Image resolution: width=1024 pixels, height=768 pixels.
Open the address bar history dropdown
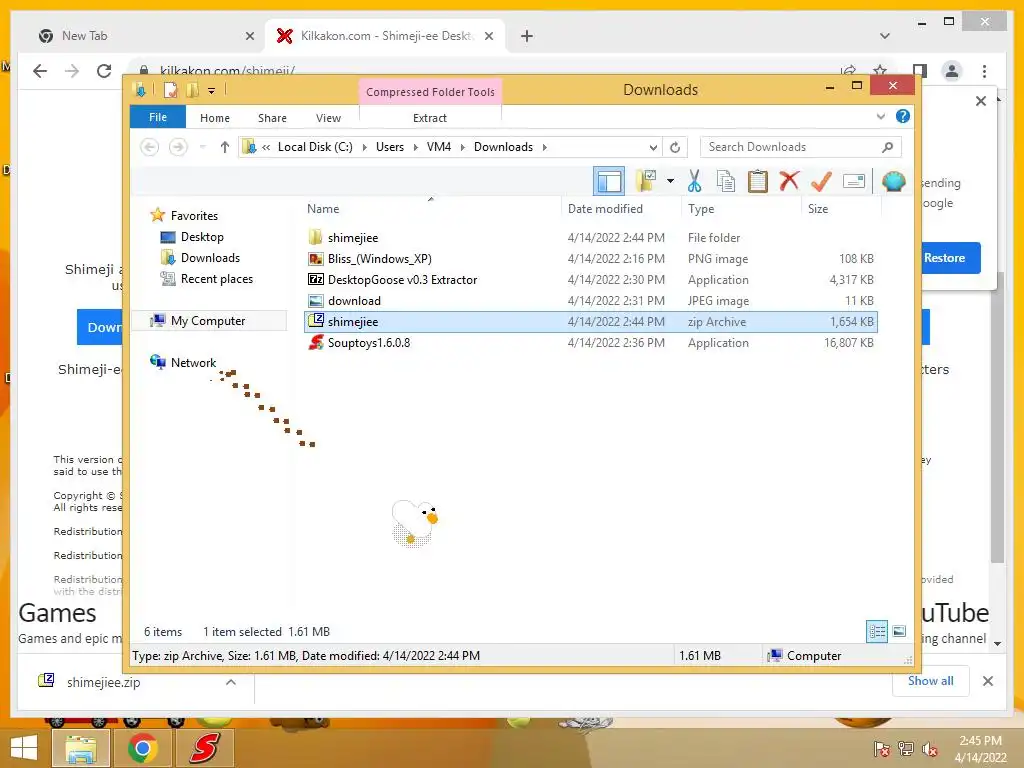[653, 148]
